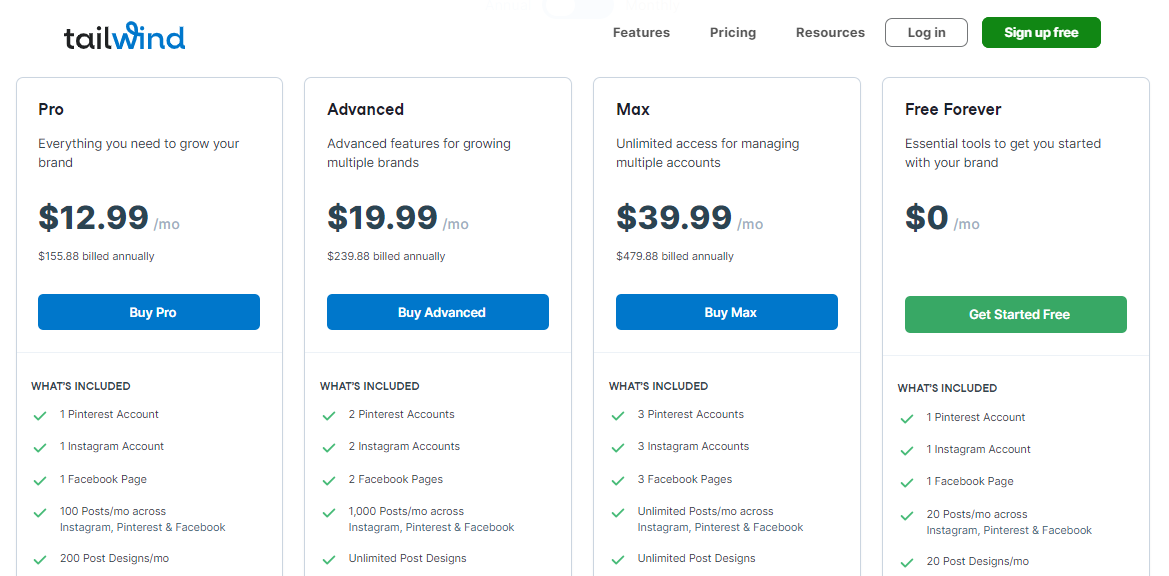Click checkmark icon beside Pro's 1 Pinterest Account
Image resolution: width=1169 pixels, height=576 pixels.
coord(40,416)
